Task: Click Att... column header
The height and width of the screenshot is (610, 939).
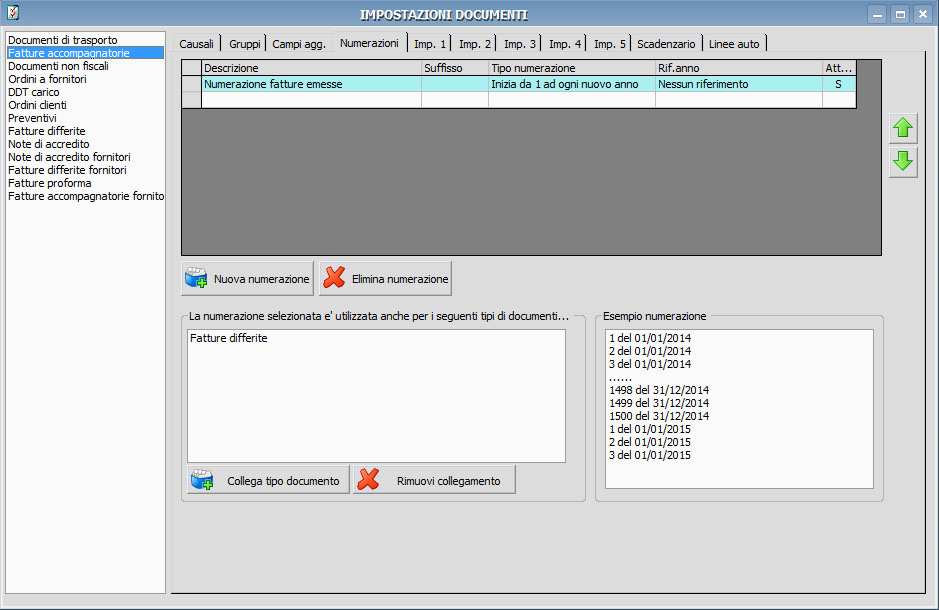Action: (x=839, y=68)
